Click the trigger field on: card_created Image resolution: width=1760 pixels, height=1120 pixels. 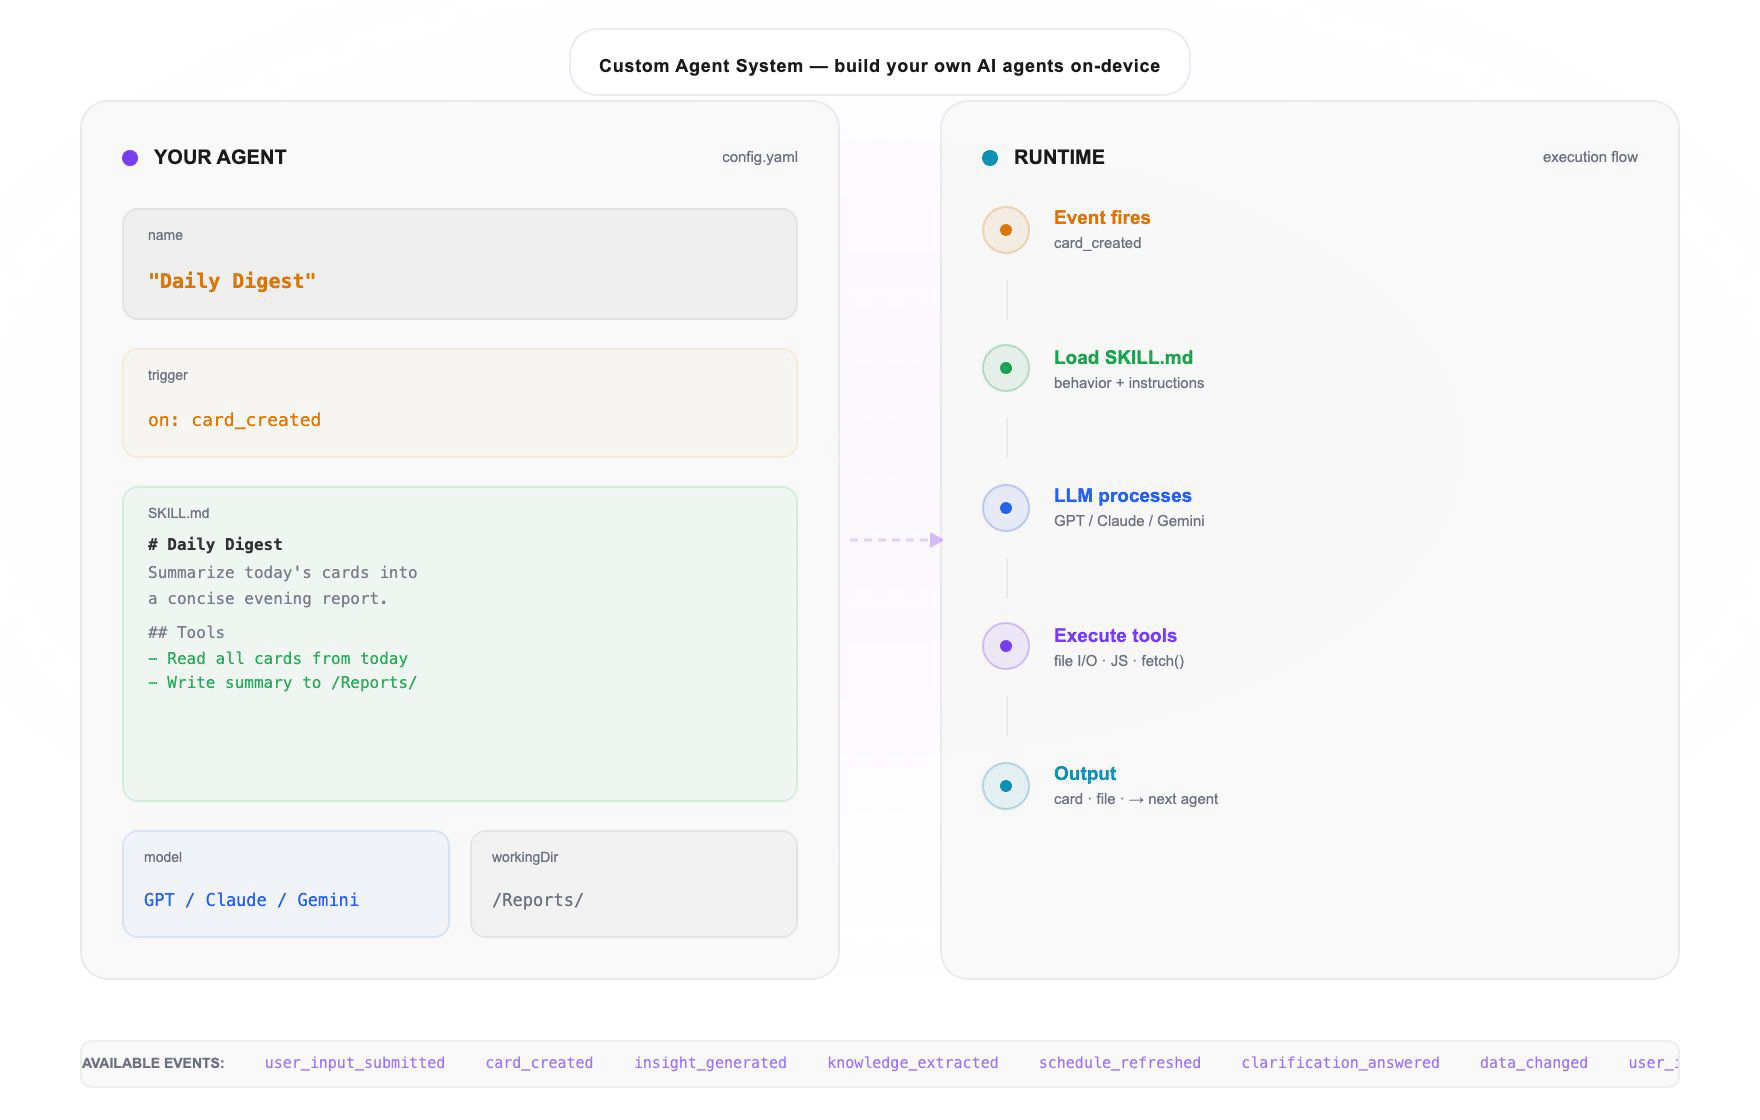click(x=460, y=403)
